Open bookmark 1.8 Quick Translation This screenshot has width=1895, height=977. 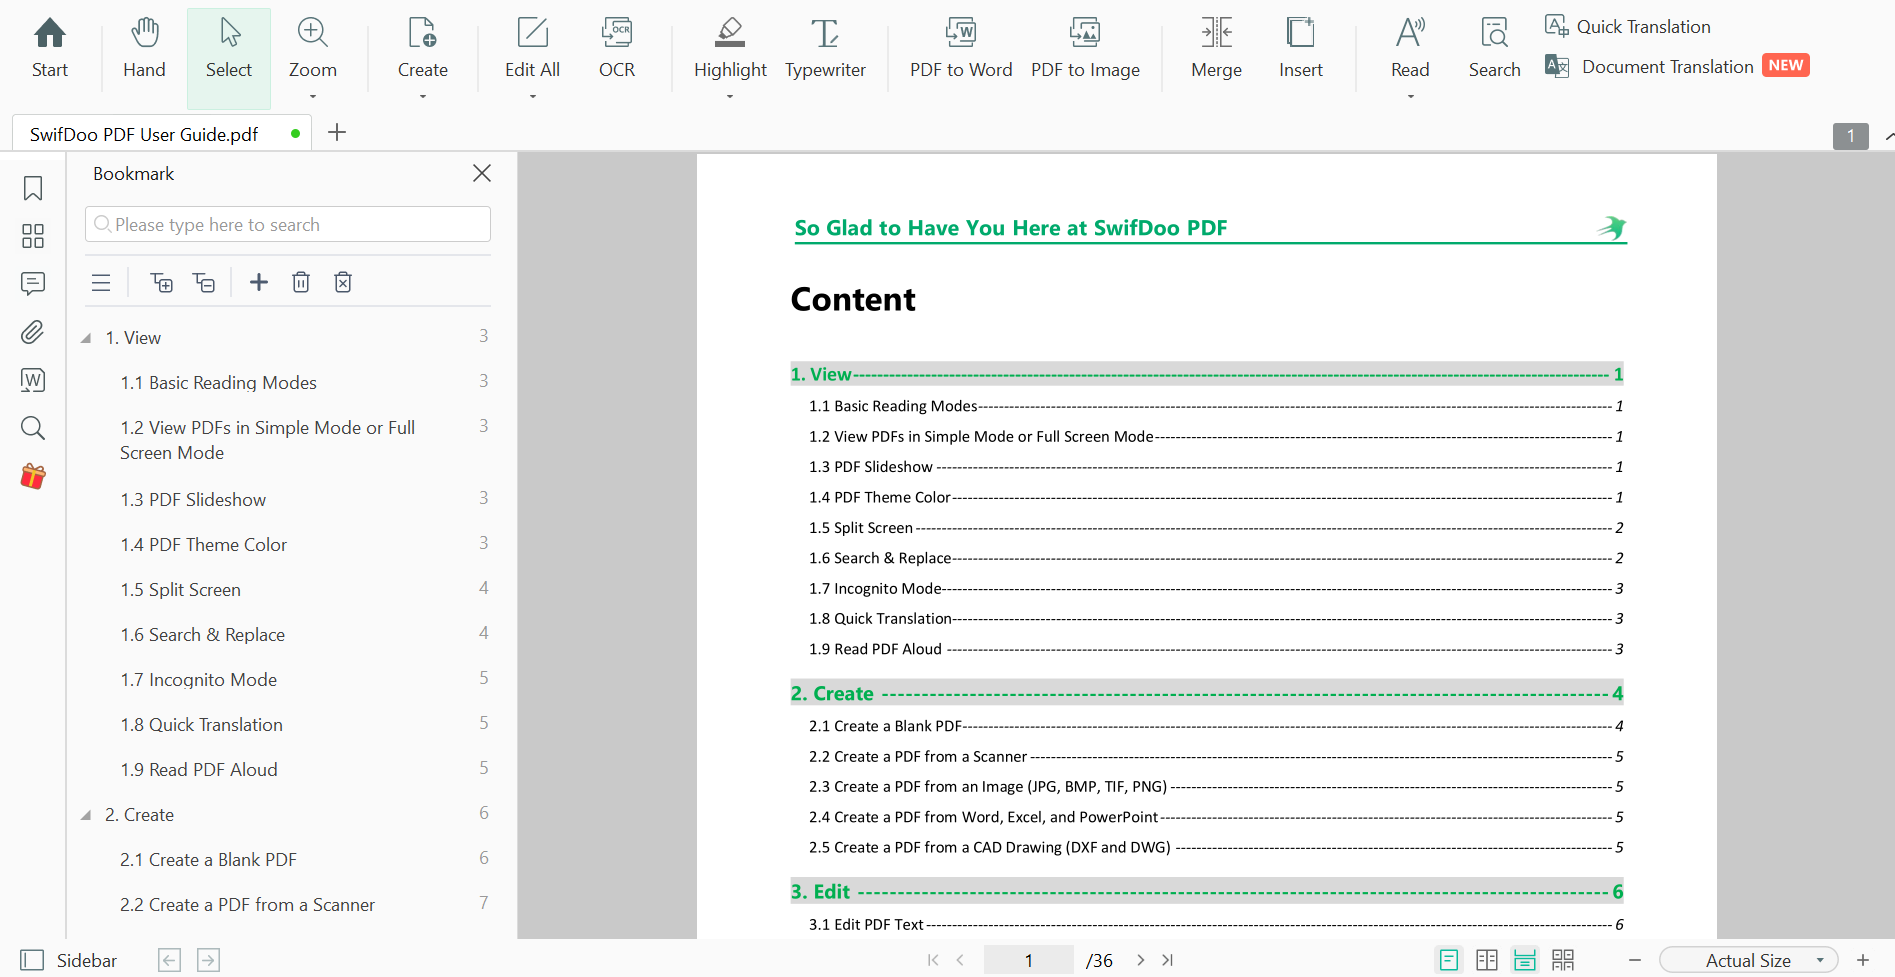pos(201,724)
